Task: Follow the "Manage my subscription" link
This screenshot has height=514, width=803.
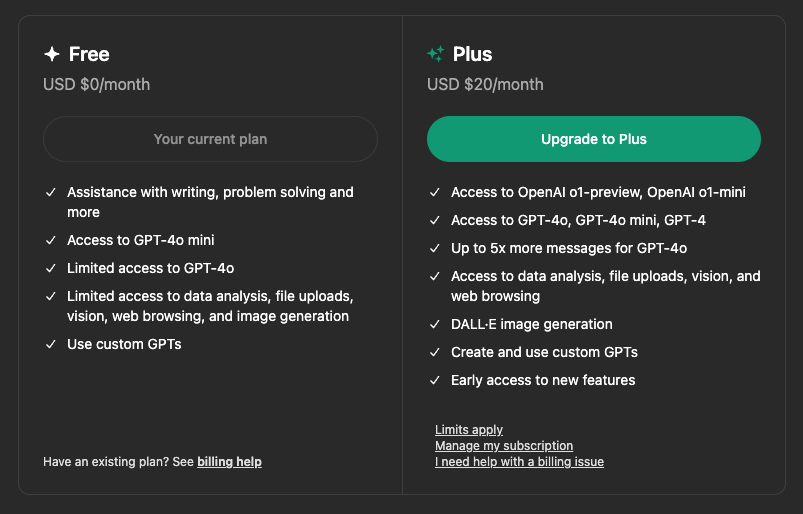Action: 504,446
